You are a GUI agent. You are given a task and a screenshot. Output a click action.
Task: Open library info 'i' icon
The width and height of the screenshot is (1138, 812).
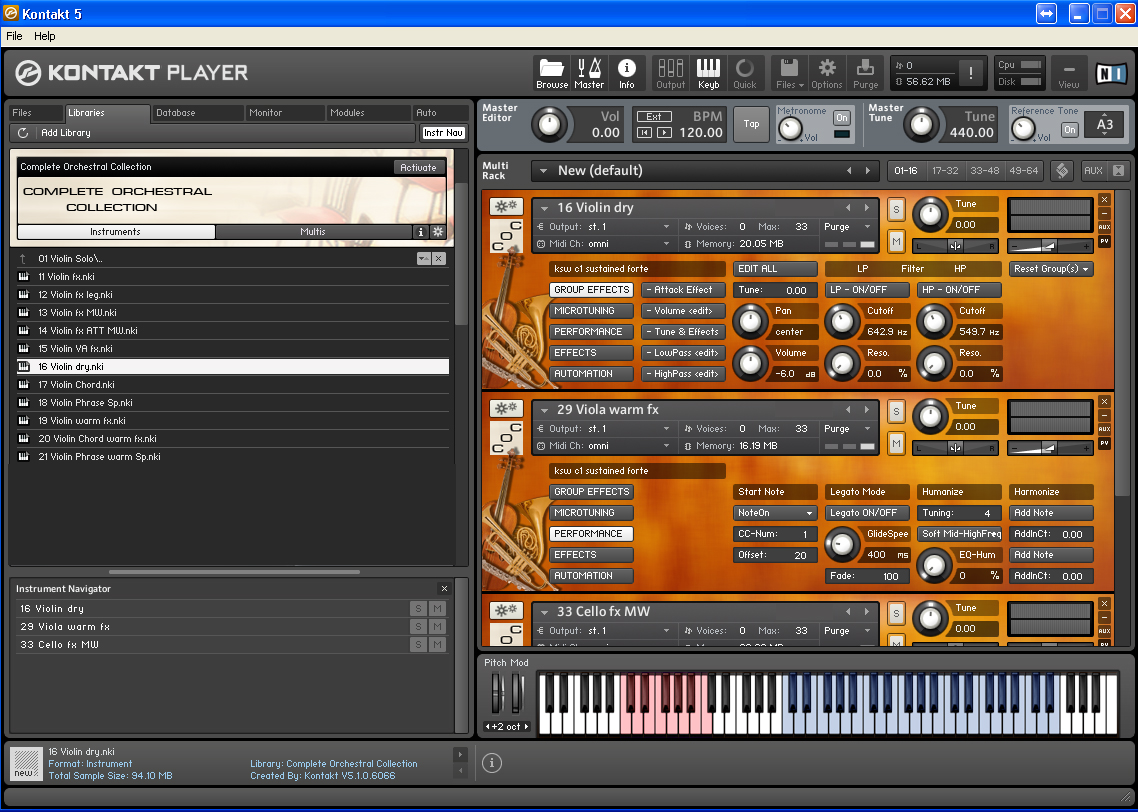pos(420,232)
